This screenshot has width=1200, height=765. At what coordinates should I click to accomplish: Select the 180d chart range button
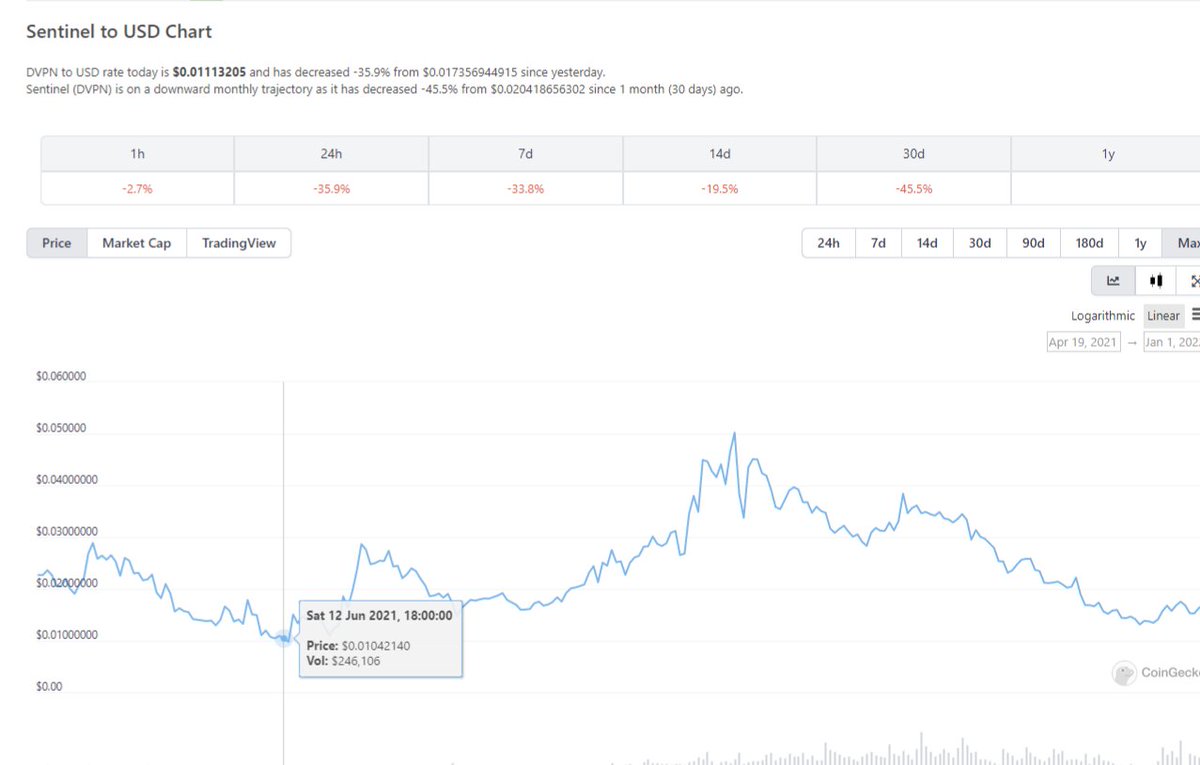click(x=1089, y=243)
